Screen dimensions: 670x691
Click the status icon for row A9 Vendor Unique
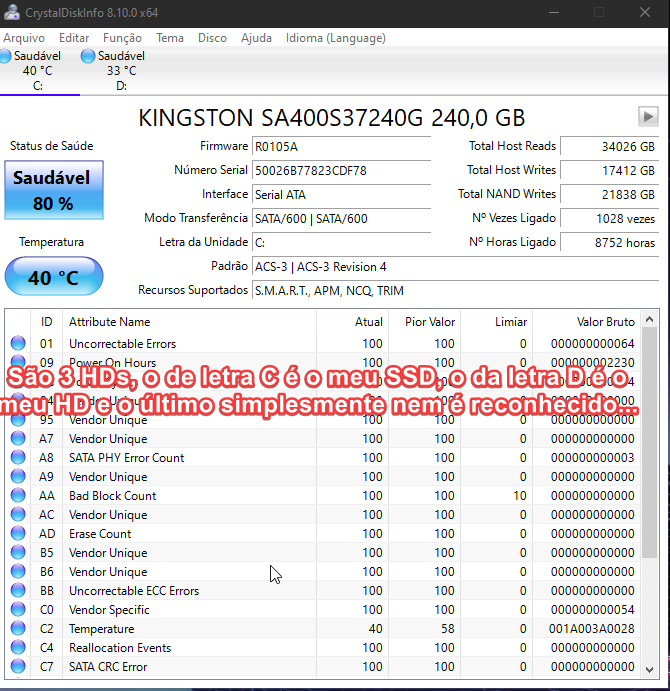pos(18,476)
